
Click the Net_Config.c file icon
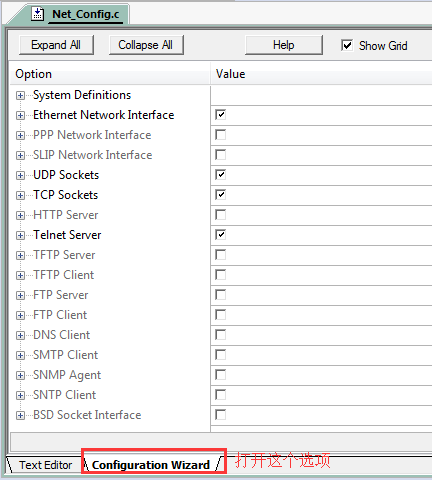click(38, 14)
